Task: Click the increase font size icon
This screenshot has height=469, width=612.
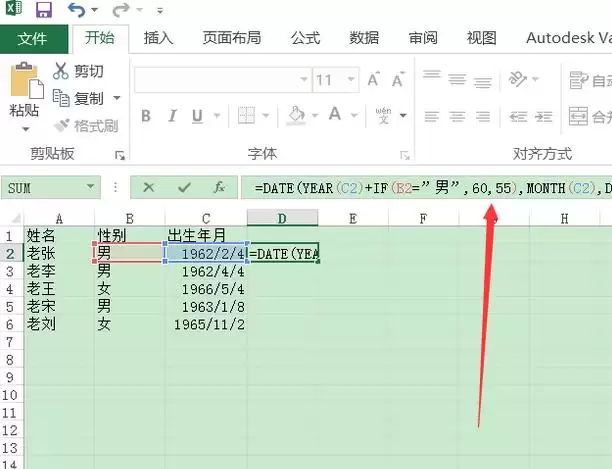Action: [374, 80]
